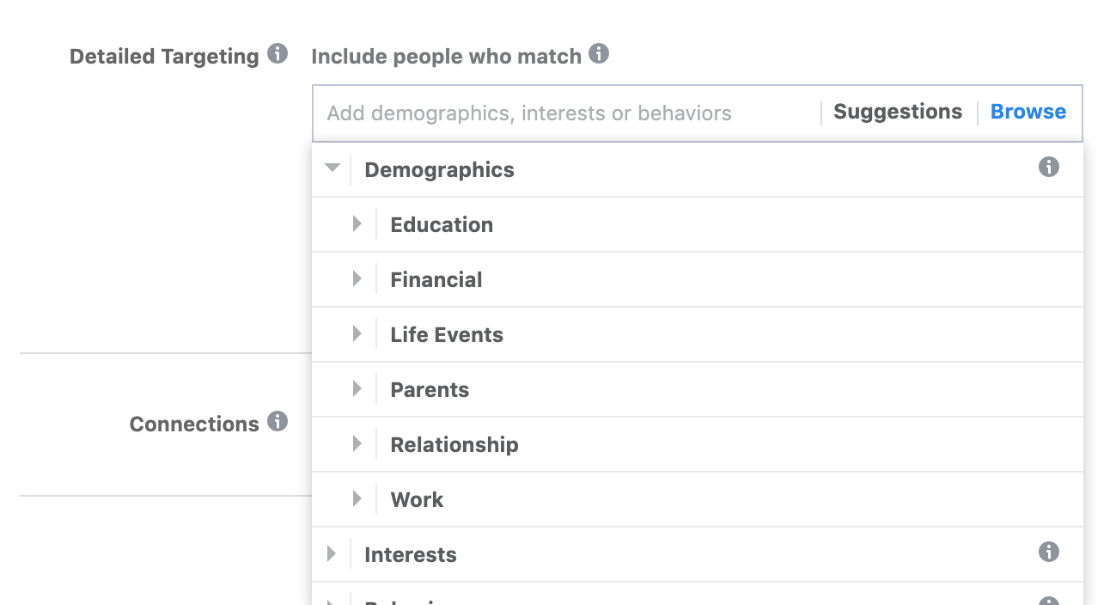Expand the Education subcategory arrow
Viewport: 1100px width, 605px height.
pyautogui.click(x=357, y=224)
